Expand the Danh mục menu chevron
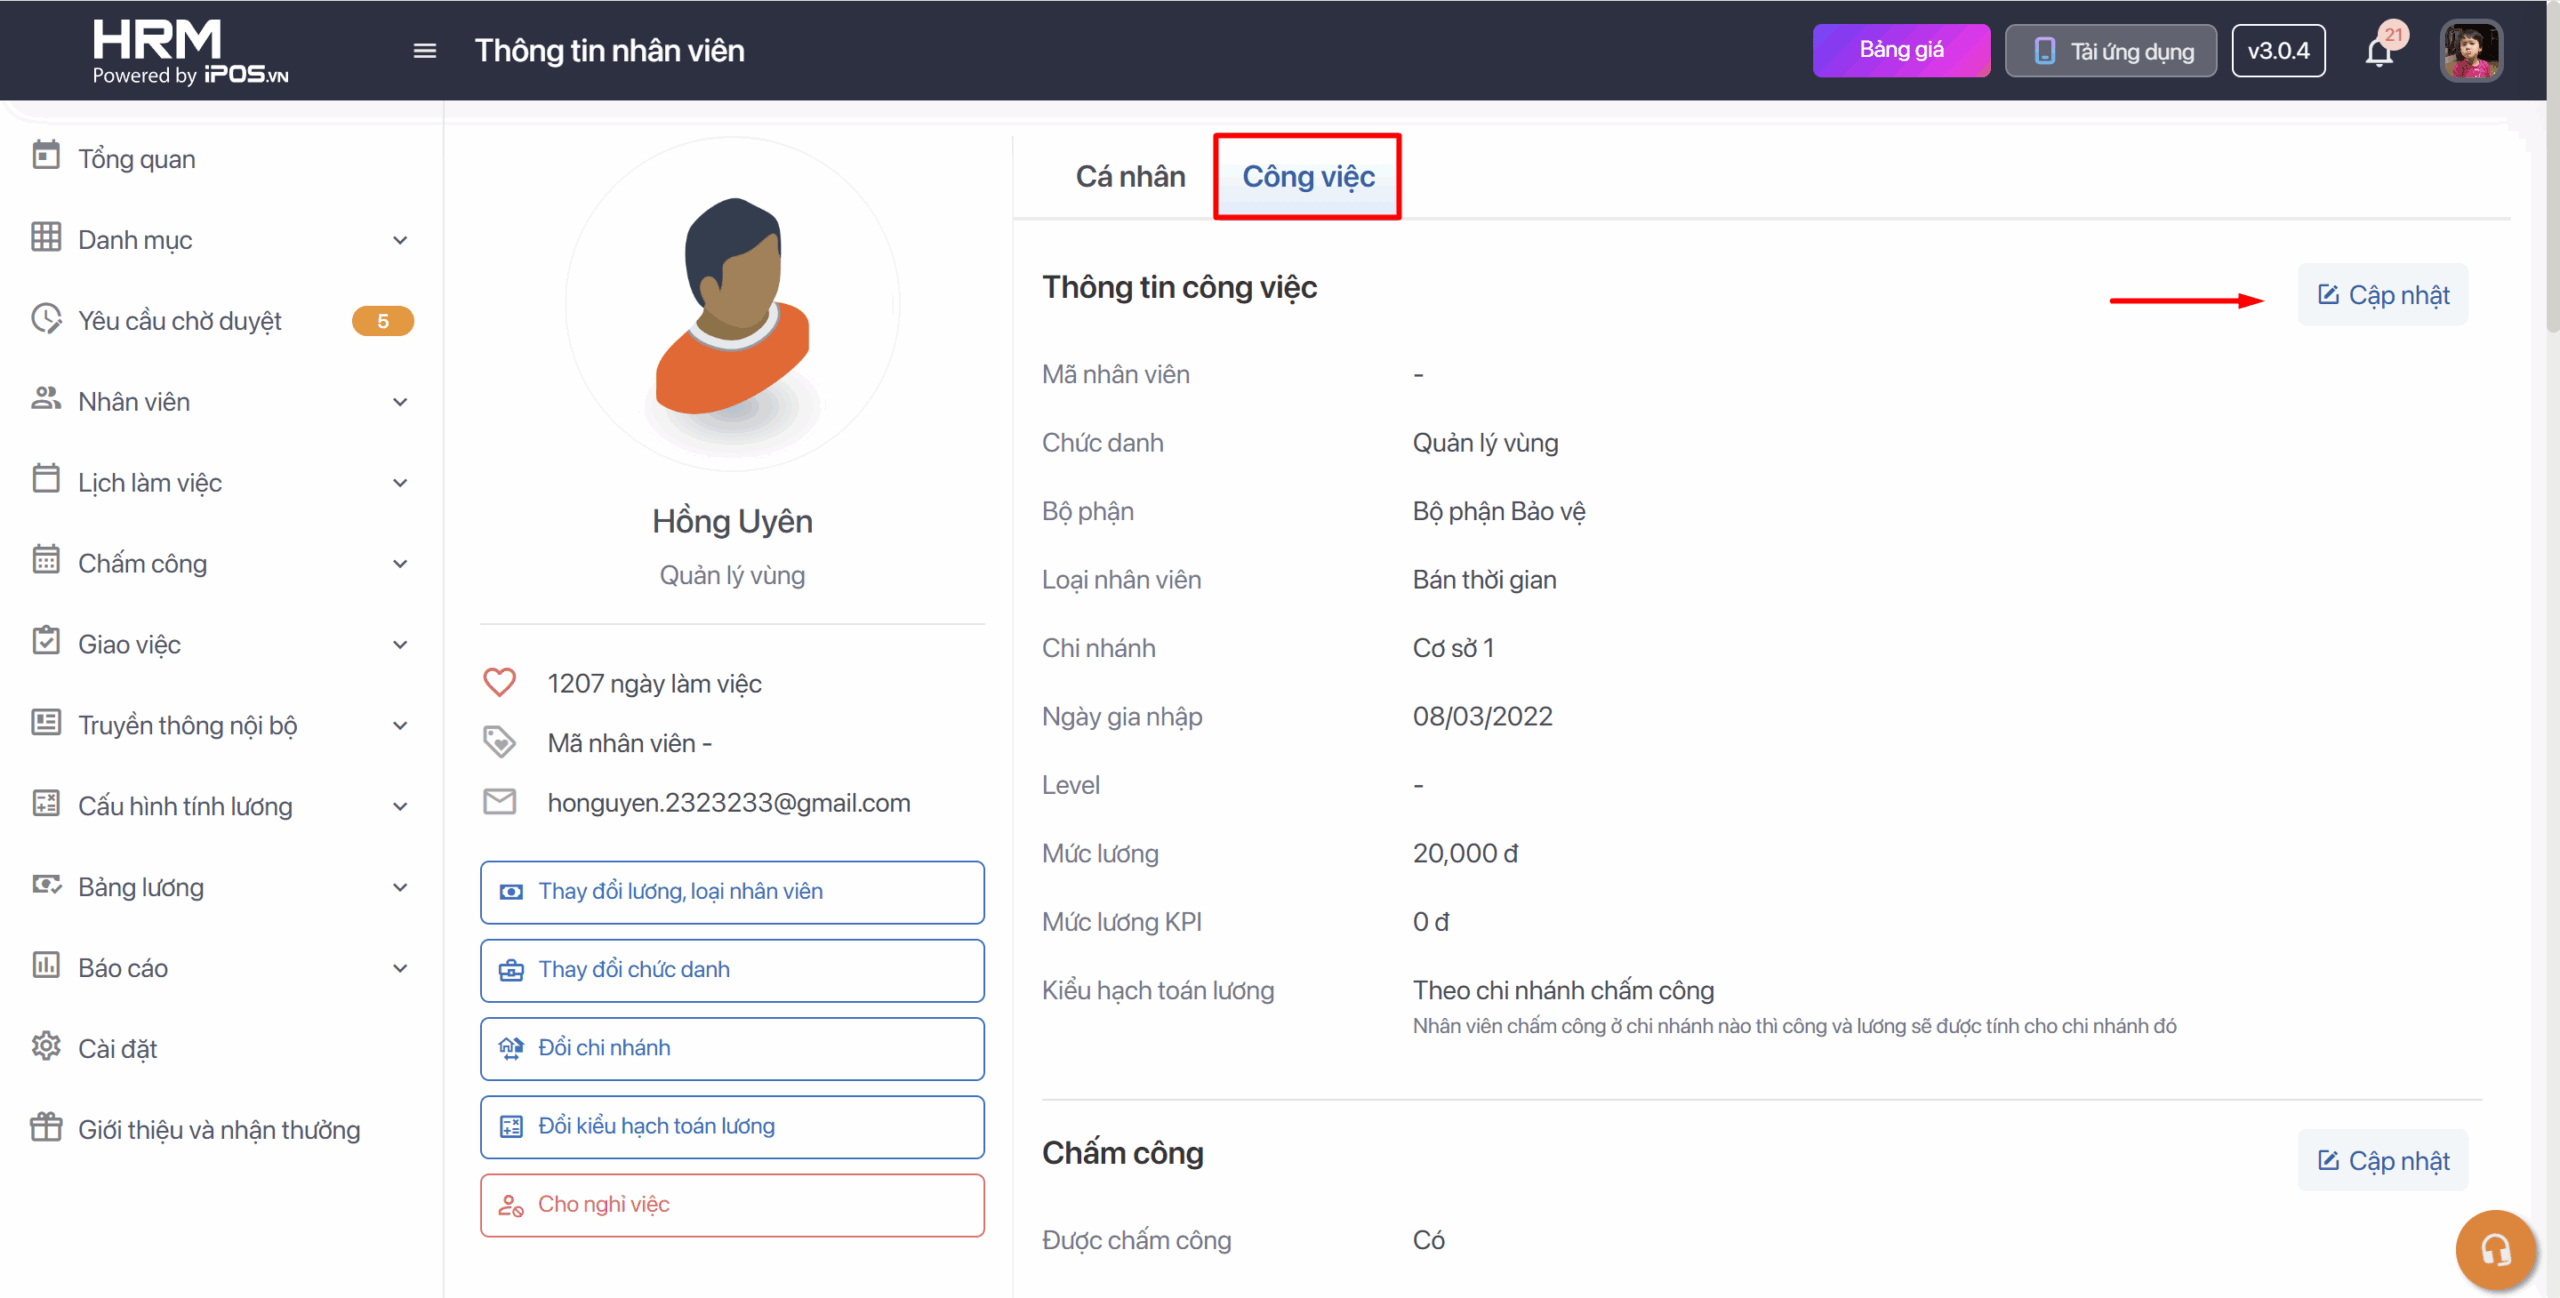The height and width of the screenshot is (1298, 2560). point(400,240)
